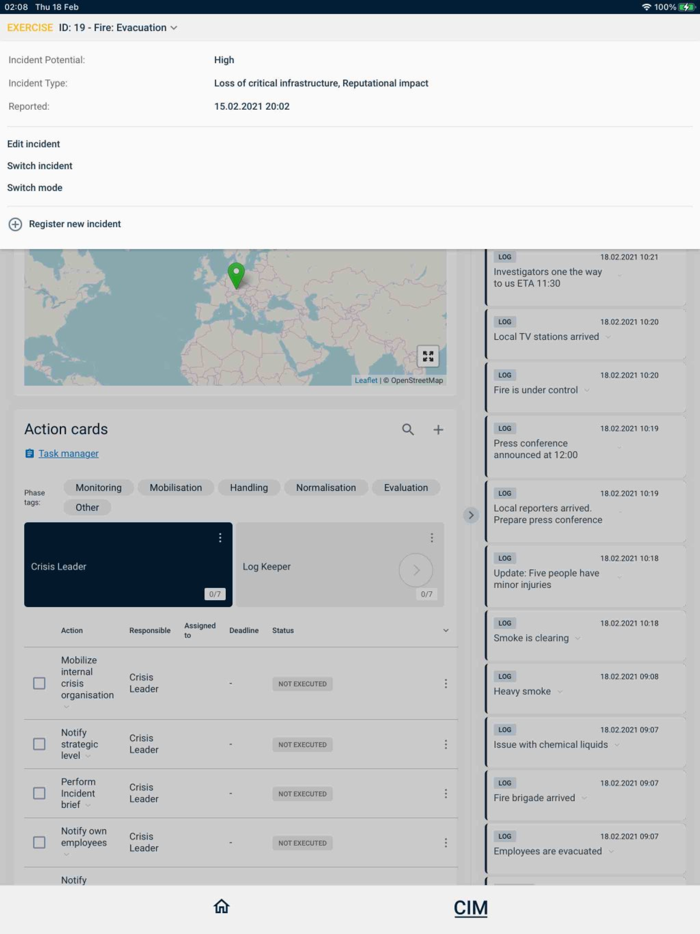This screenshot has height=934, width=700.
Task: Check battery status icon in status bar
Action: pos(687,7)
